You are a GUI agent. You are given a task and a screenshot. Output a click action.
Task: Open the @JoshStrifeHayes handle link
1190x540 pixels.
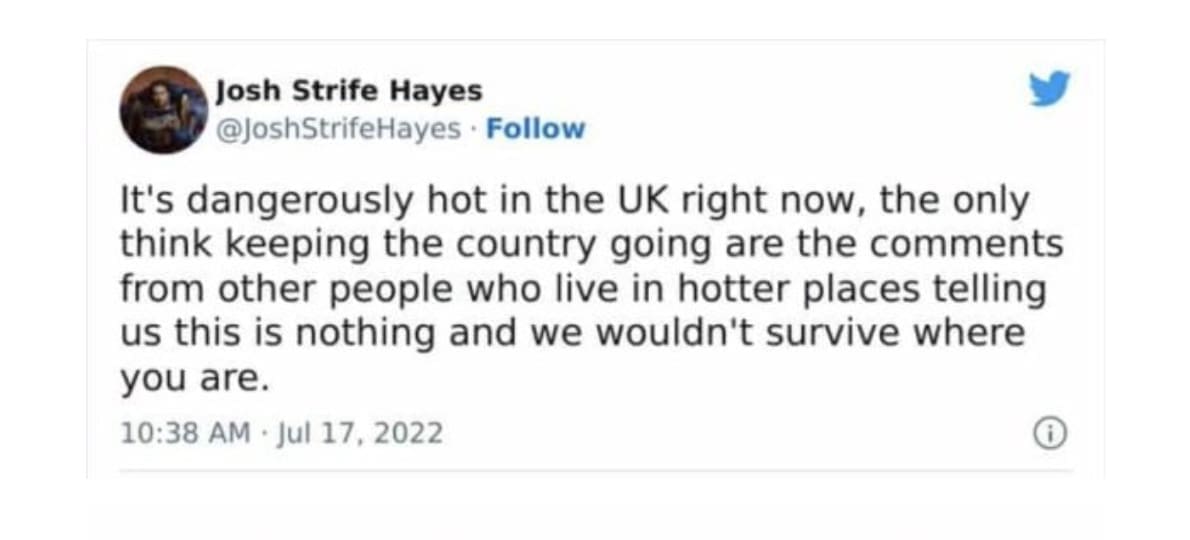tap(340, 129)
